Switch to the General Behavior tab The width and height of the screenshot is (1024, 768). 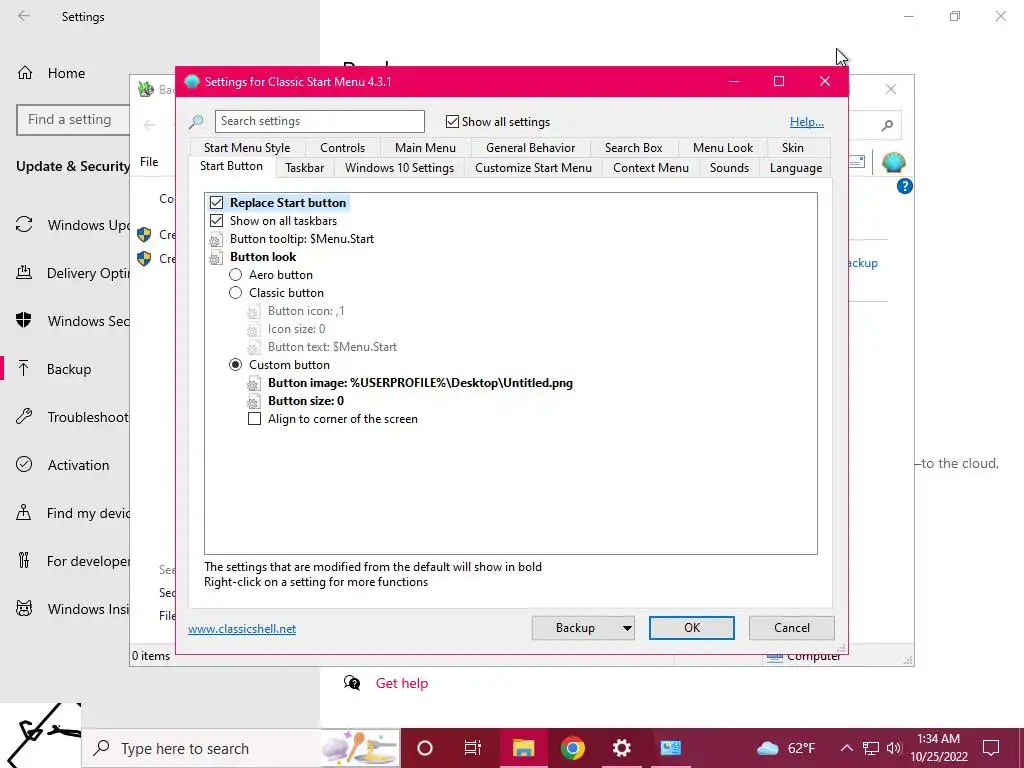[530, 148]
